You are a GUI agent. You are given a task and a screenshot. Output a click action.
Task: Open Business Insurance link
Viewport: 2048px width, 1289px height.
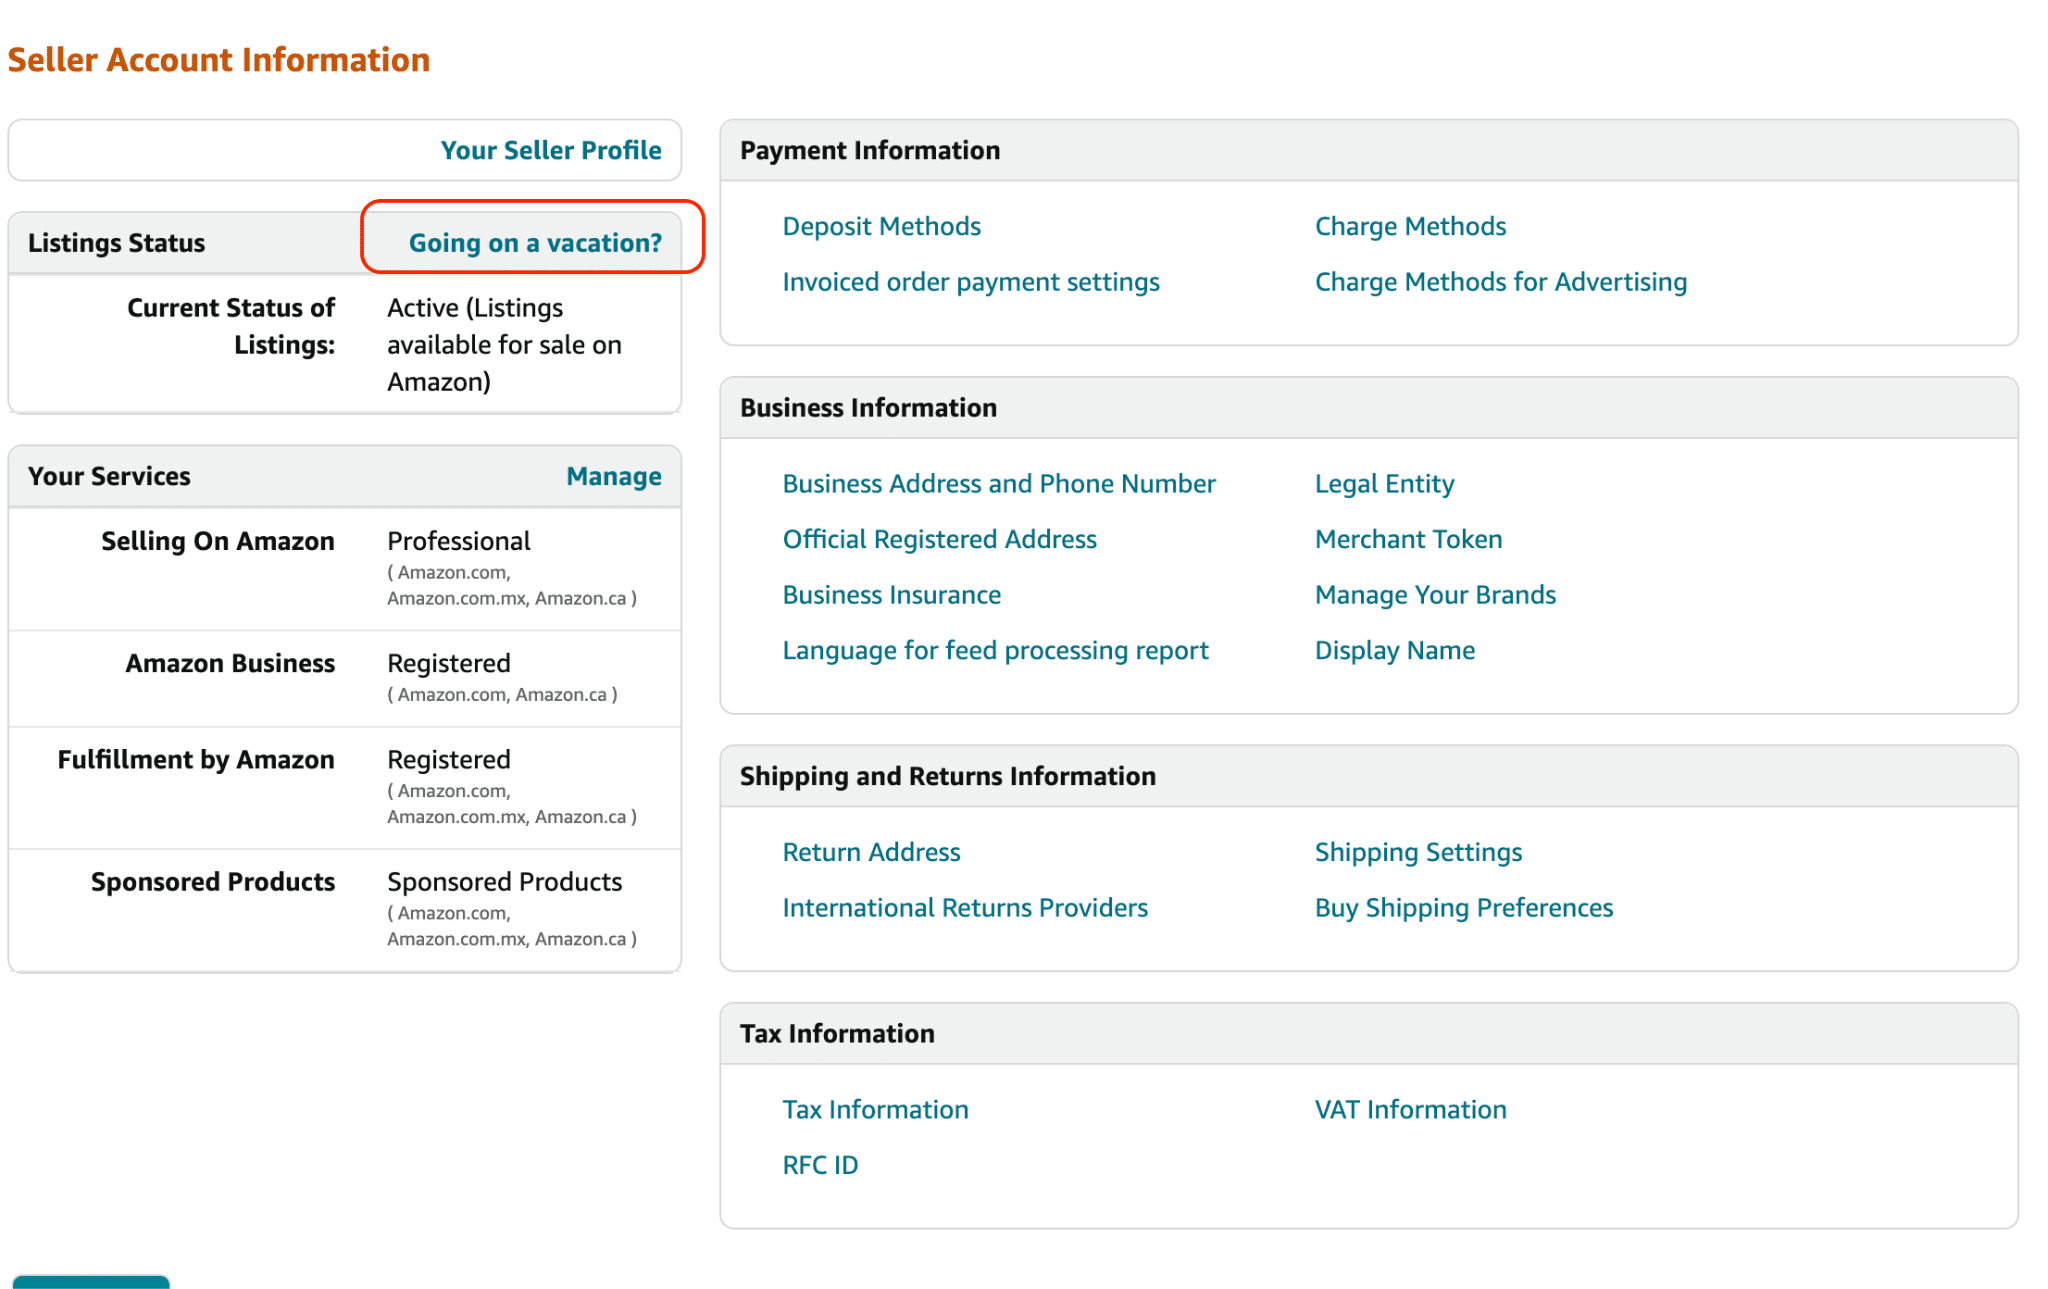(x=891, y=595)
